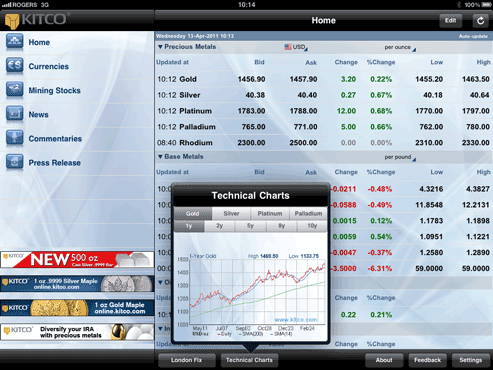Switch to the Silver chart tab
This screenshot has width=493, height=370.
tap(231, 213)
